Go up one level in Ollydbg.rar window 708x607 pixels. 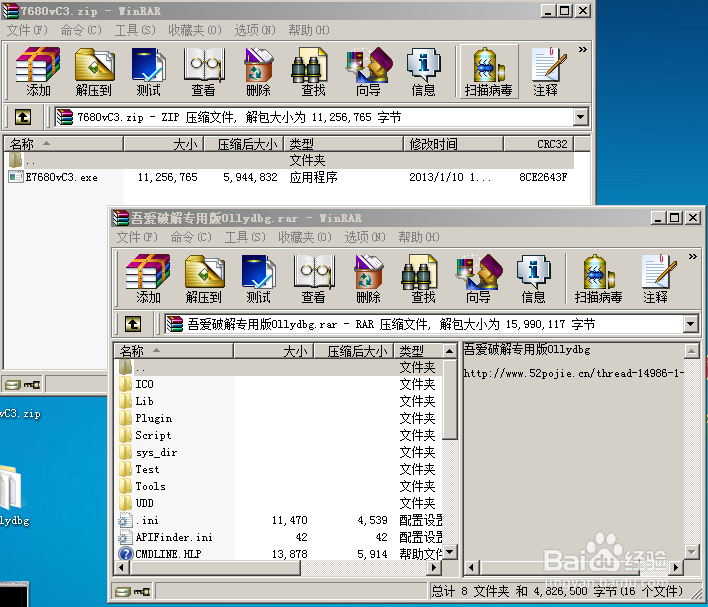[x=133, y=324]
